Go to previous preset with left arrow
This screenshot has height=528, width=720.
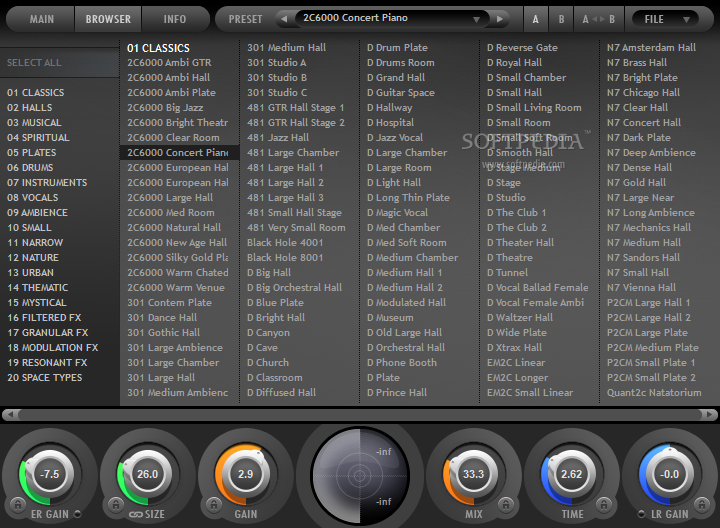284,19
